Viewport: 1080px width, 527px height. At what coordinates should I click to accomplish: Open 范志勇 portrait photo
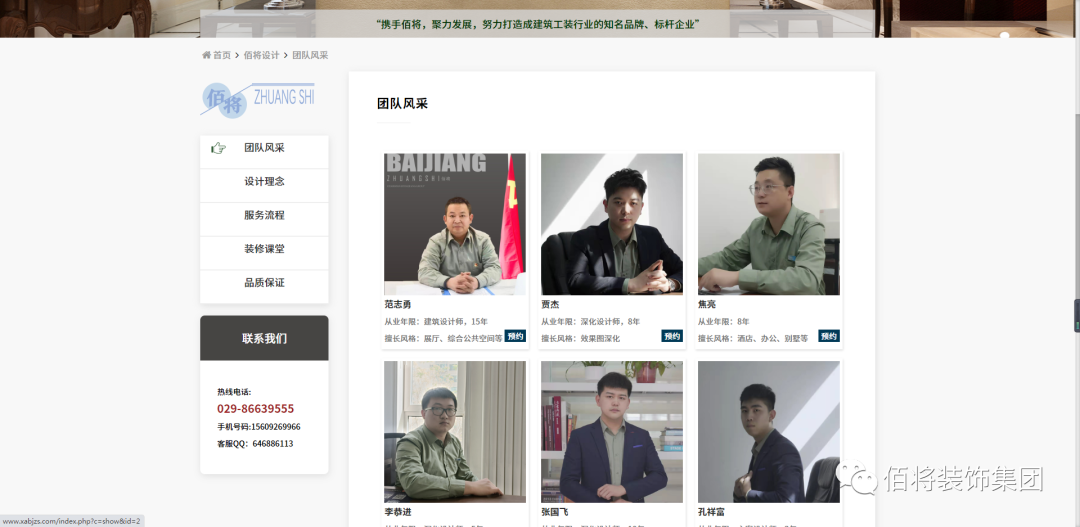(x=455, y=224)
